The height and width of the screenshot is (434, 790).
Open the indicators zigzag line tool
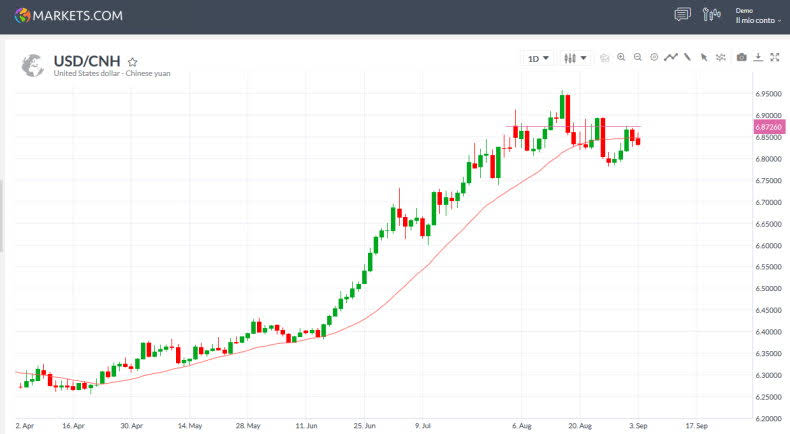670,58
